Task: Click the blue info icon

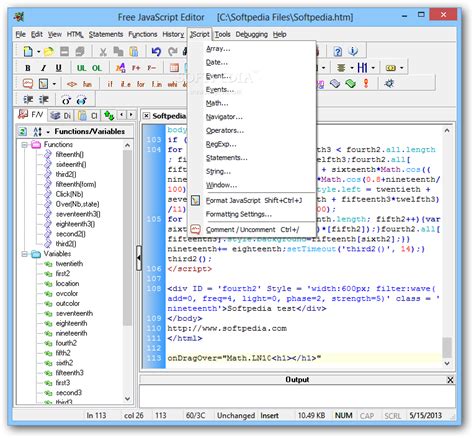Action: (x=353, y=51)
